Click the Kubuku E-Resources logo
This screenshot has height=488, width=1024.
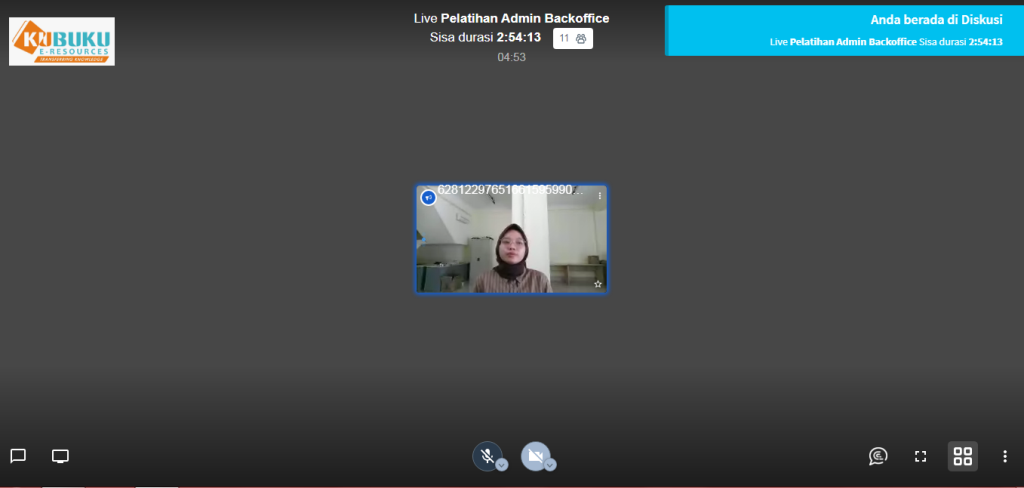62,41
